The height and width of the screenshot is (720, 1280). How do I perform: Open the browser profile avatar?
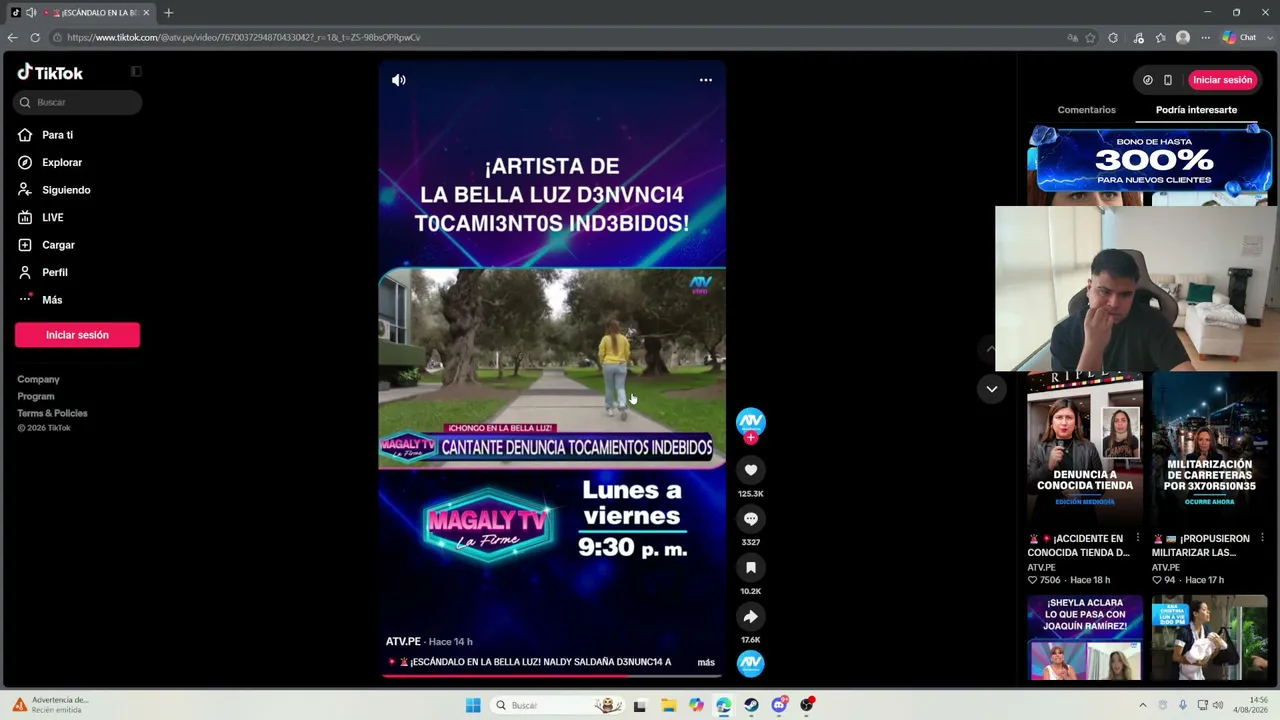tap(1183, 37)
